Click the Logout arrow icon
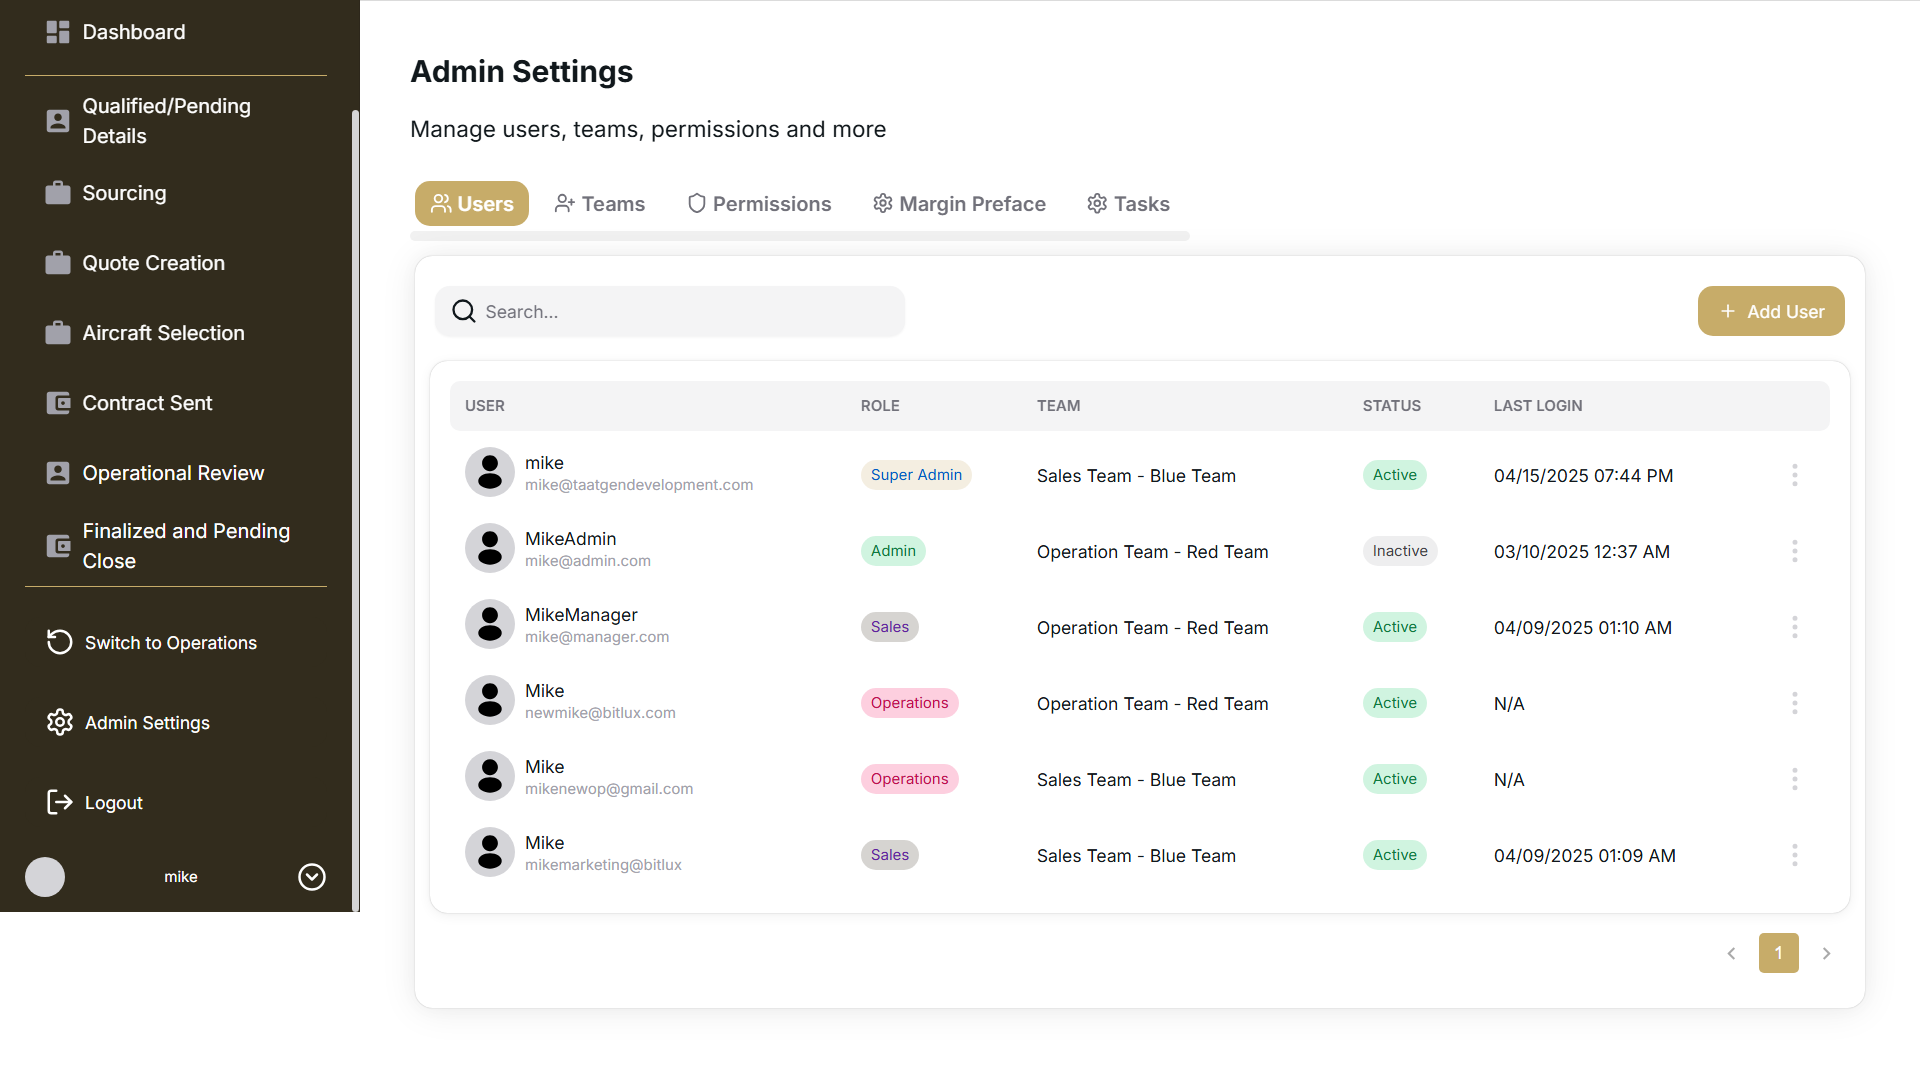The height and width of the screenshot is (1073, 1920). pos(60,802)
